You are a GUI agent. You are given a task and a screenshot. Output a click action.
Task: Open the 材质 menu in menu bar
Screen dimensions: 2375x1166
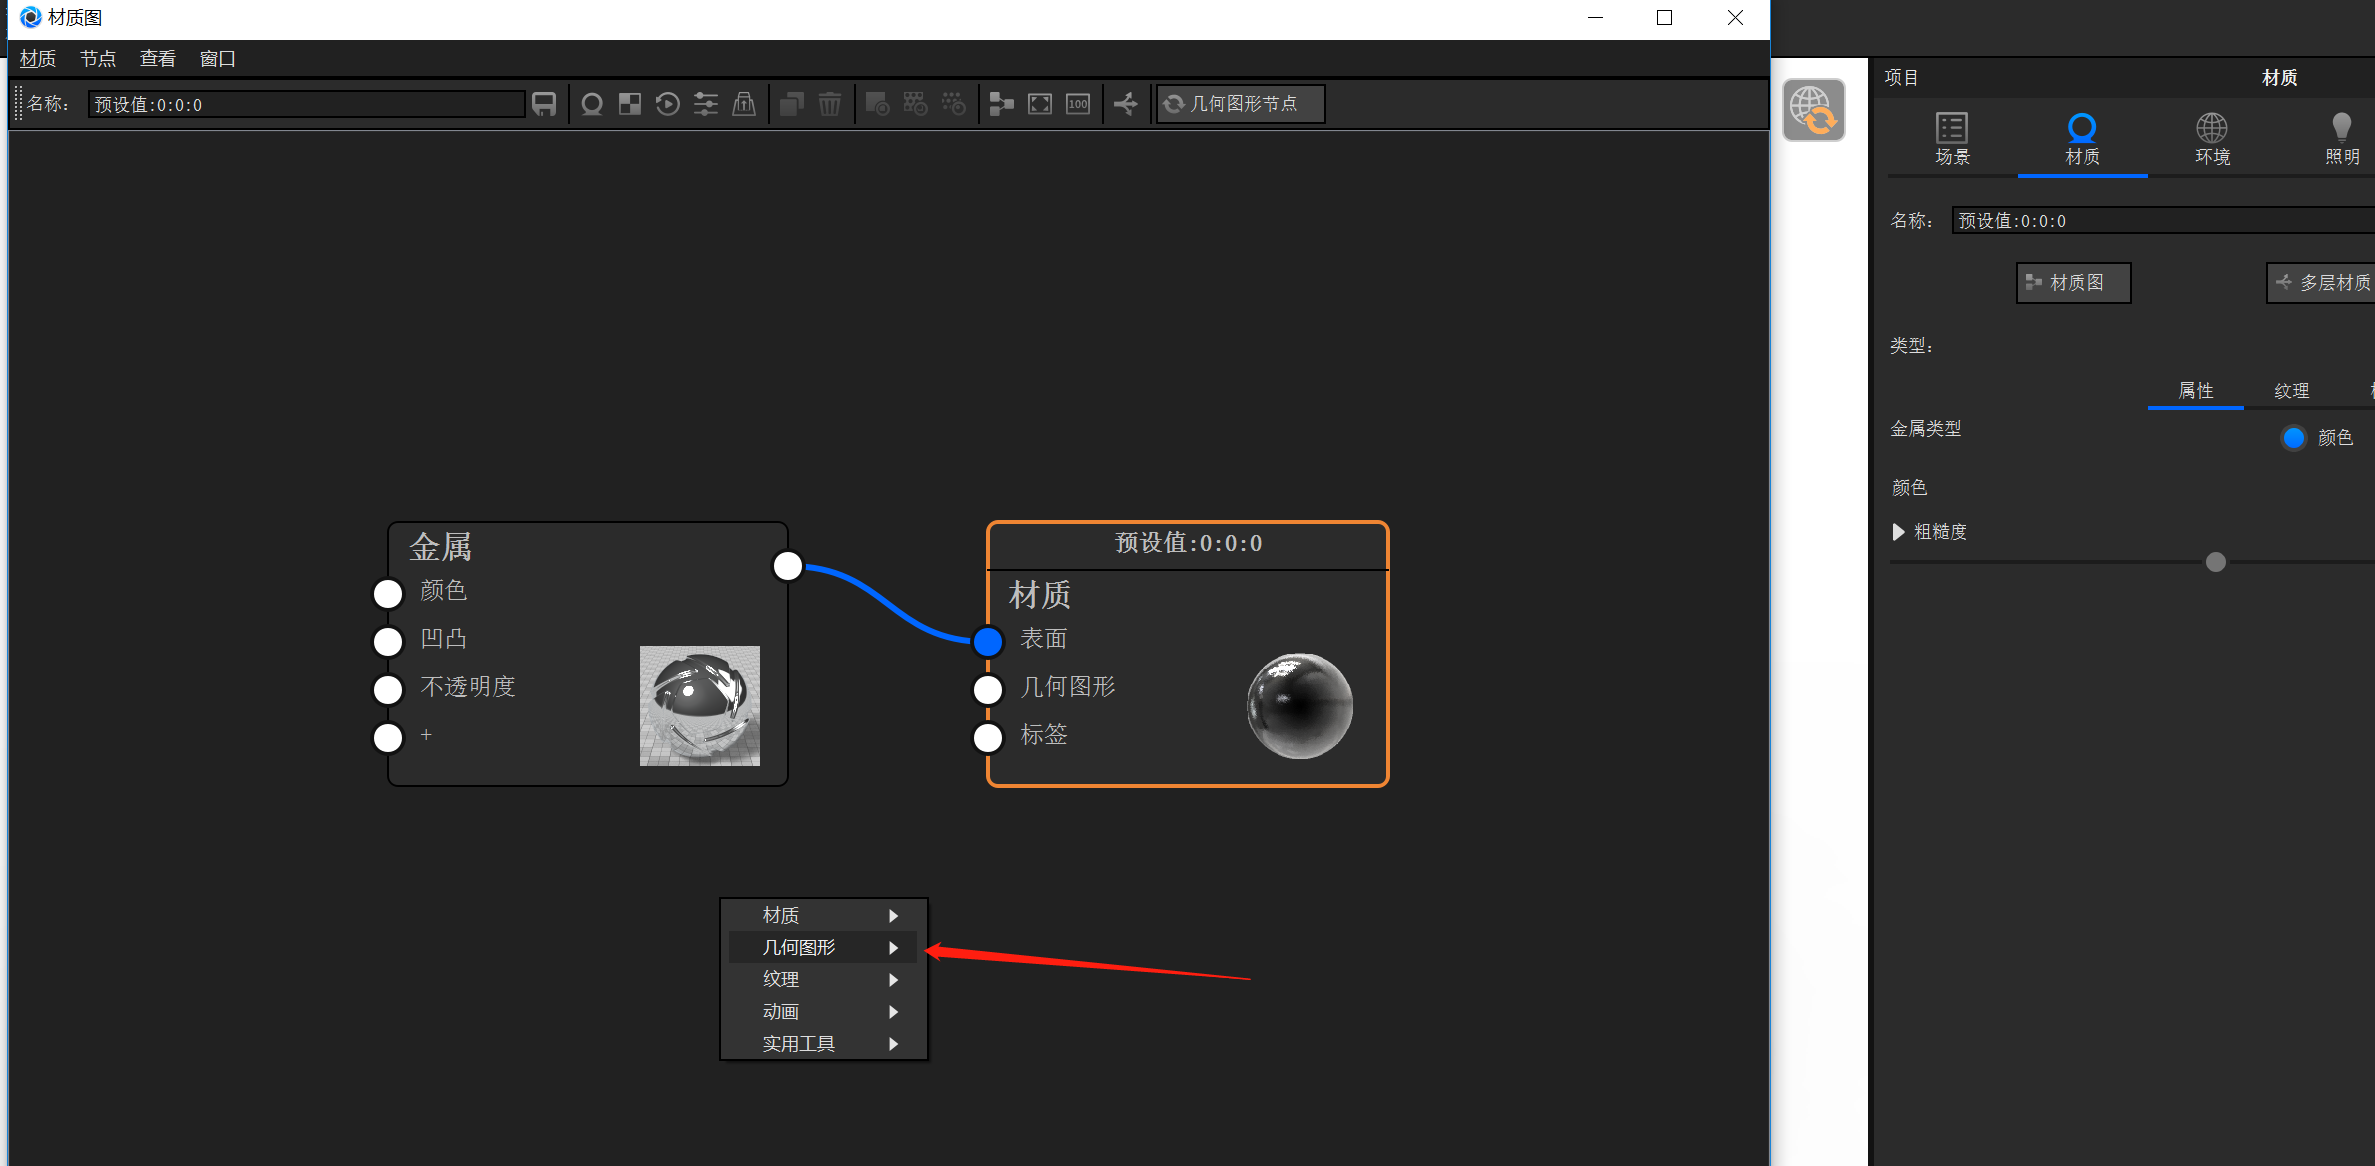point(37,58)
